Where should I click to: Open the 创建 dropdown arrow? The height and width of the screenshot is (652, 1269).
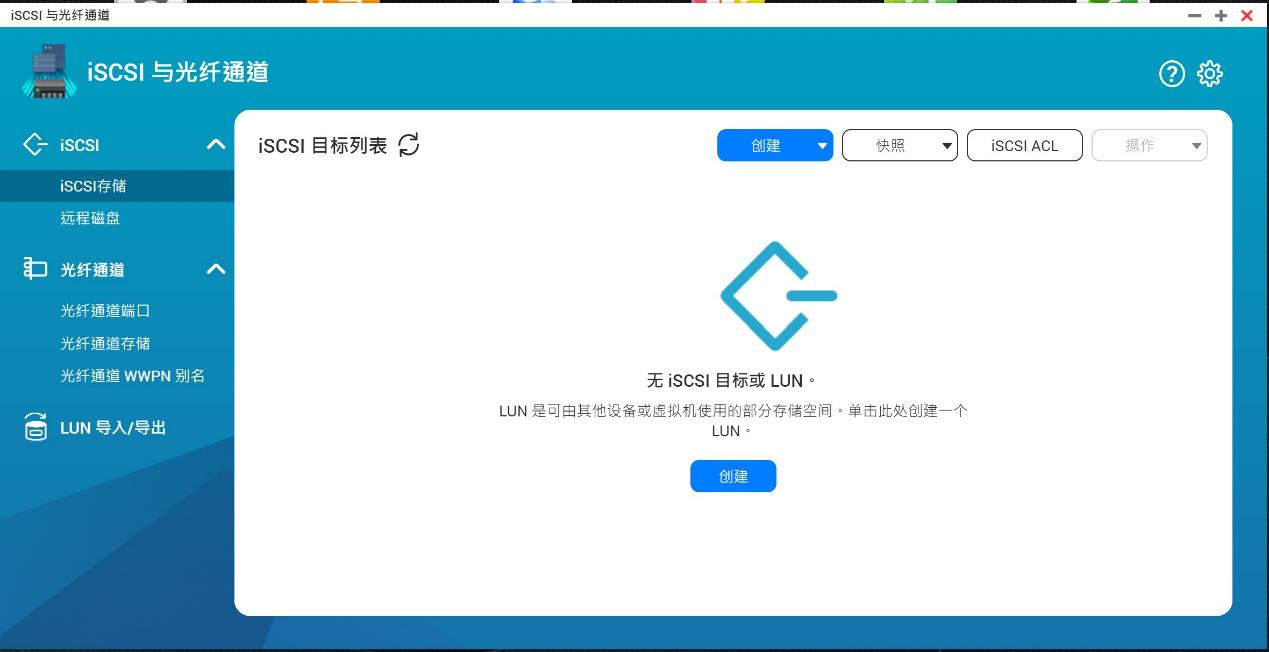click(822, 145)
